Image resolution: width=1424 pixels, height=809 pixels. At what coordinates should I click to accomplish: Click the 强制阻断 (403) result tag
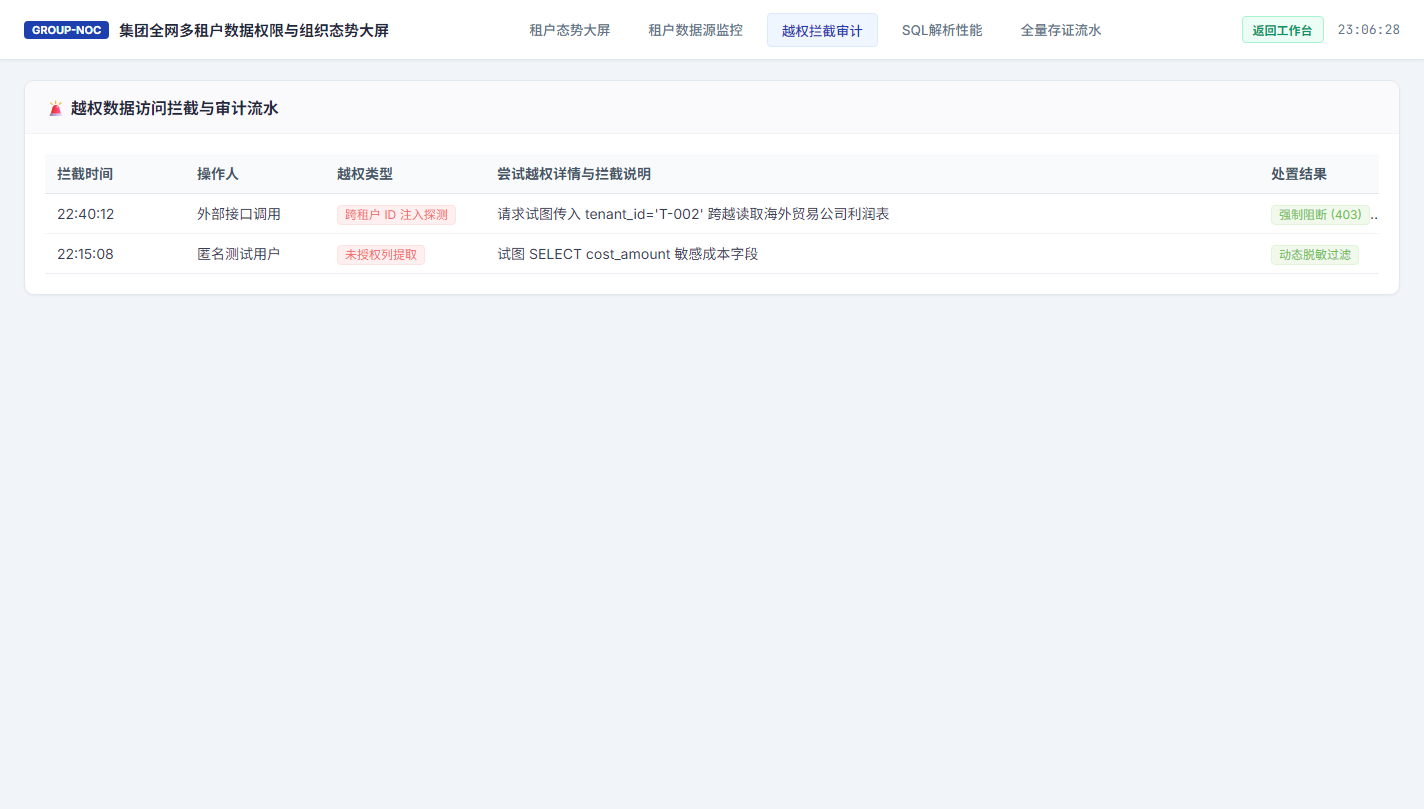point(1320,214)
